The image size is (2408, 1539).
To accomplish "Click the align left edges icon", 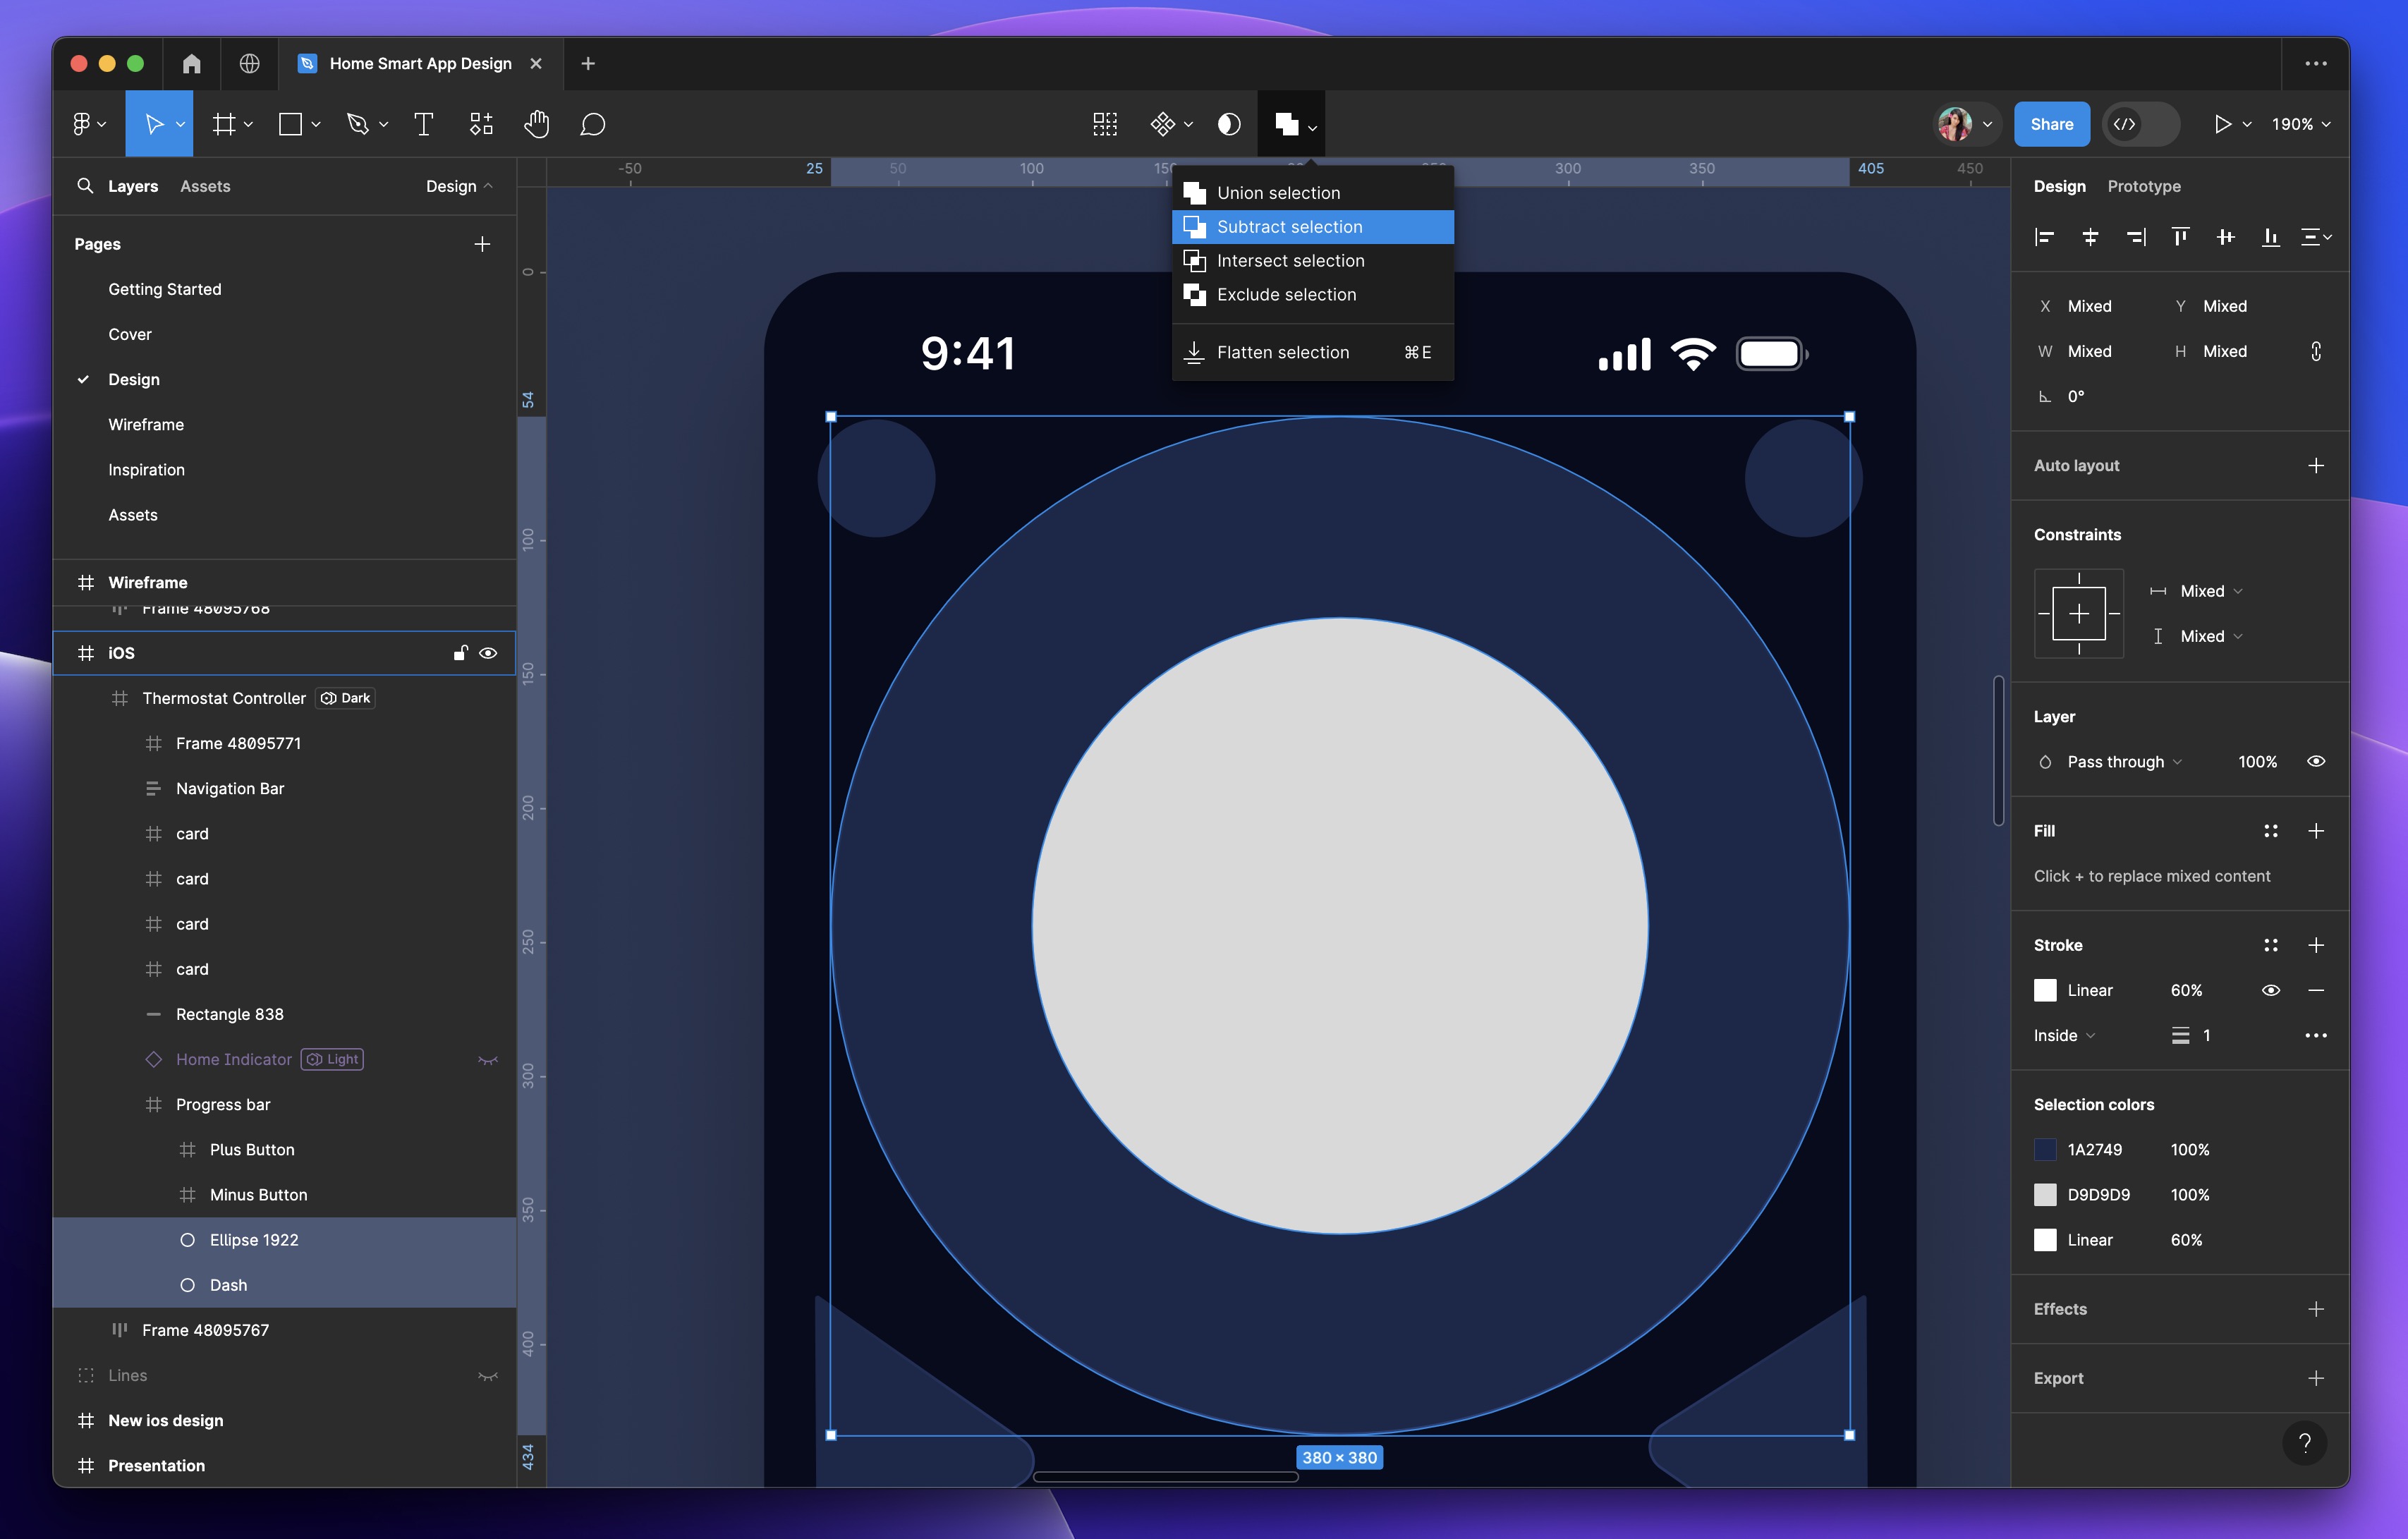I will (2045, 236).
